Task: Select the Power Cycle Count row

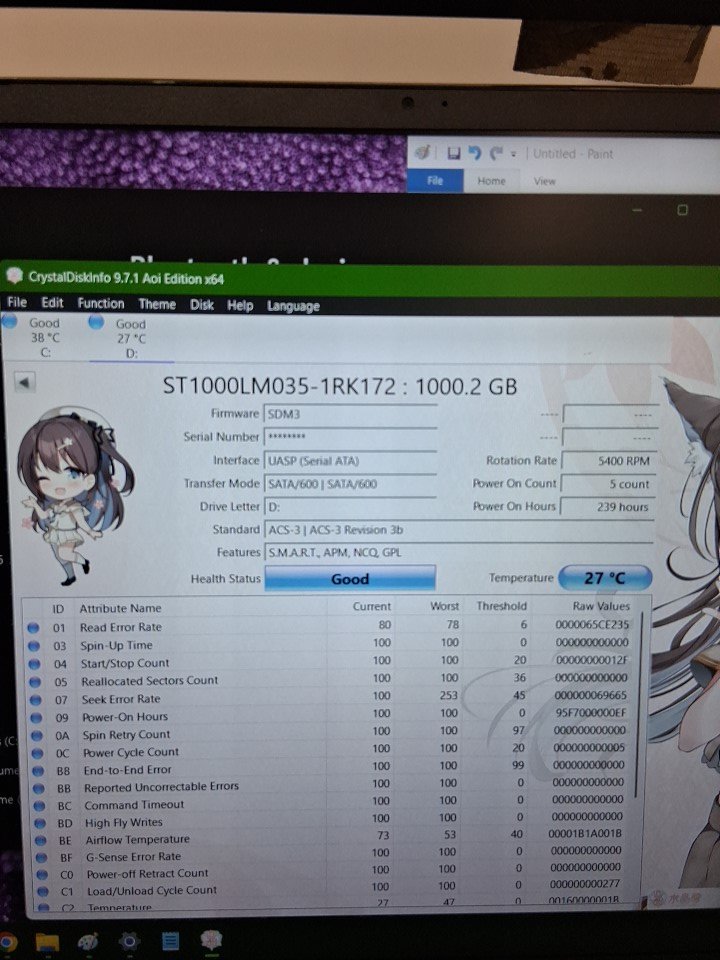Action: tap(334, 750)
